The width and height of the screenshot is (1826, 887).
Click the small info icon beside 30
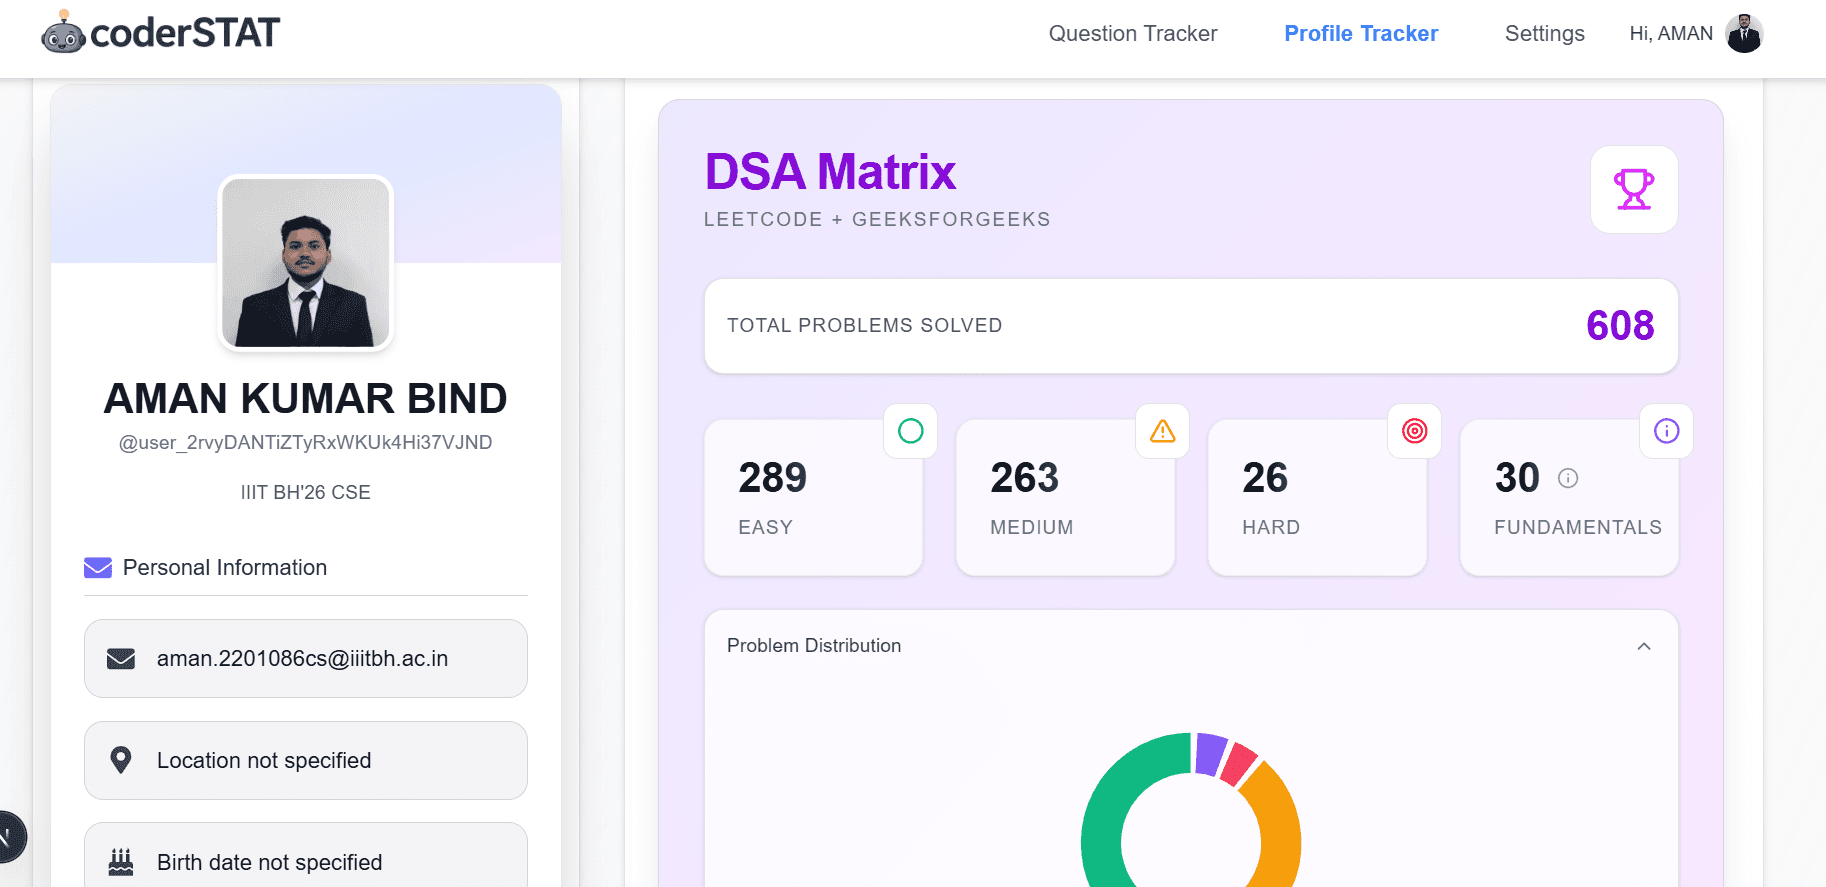tap(1568, 478)
